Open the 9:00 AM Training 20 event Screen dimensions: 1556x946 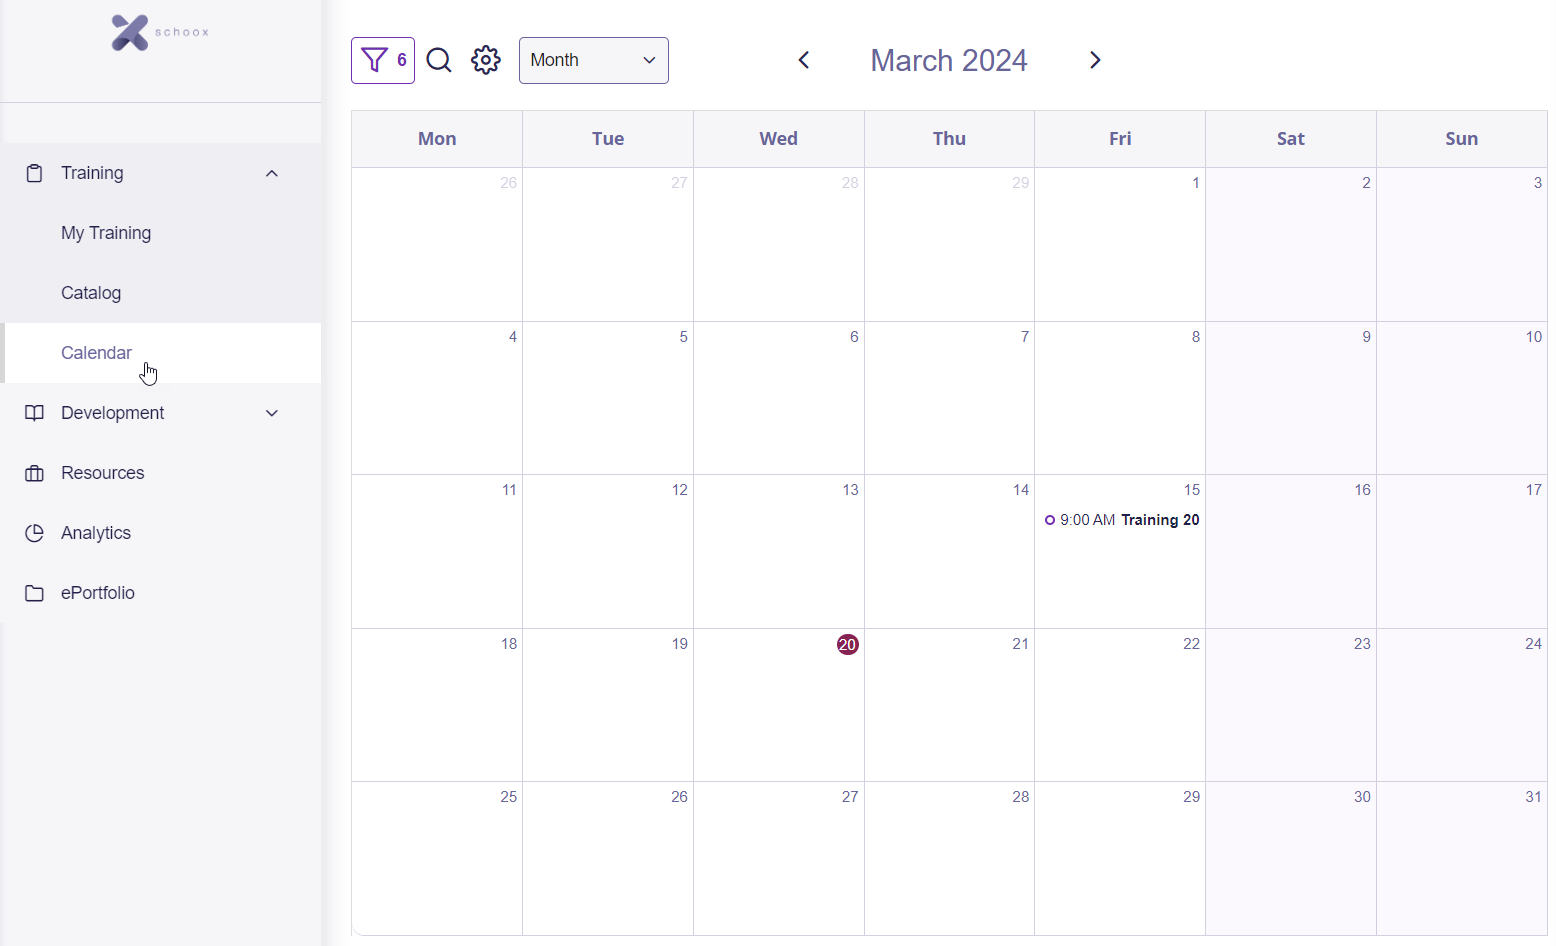click(1121, 520)
